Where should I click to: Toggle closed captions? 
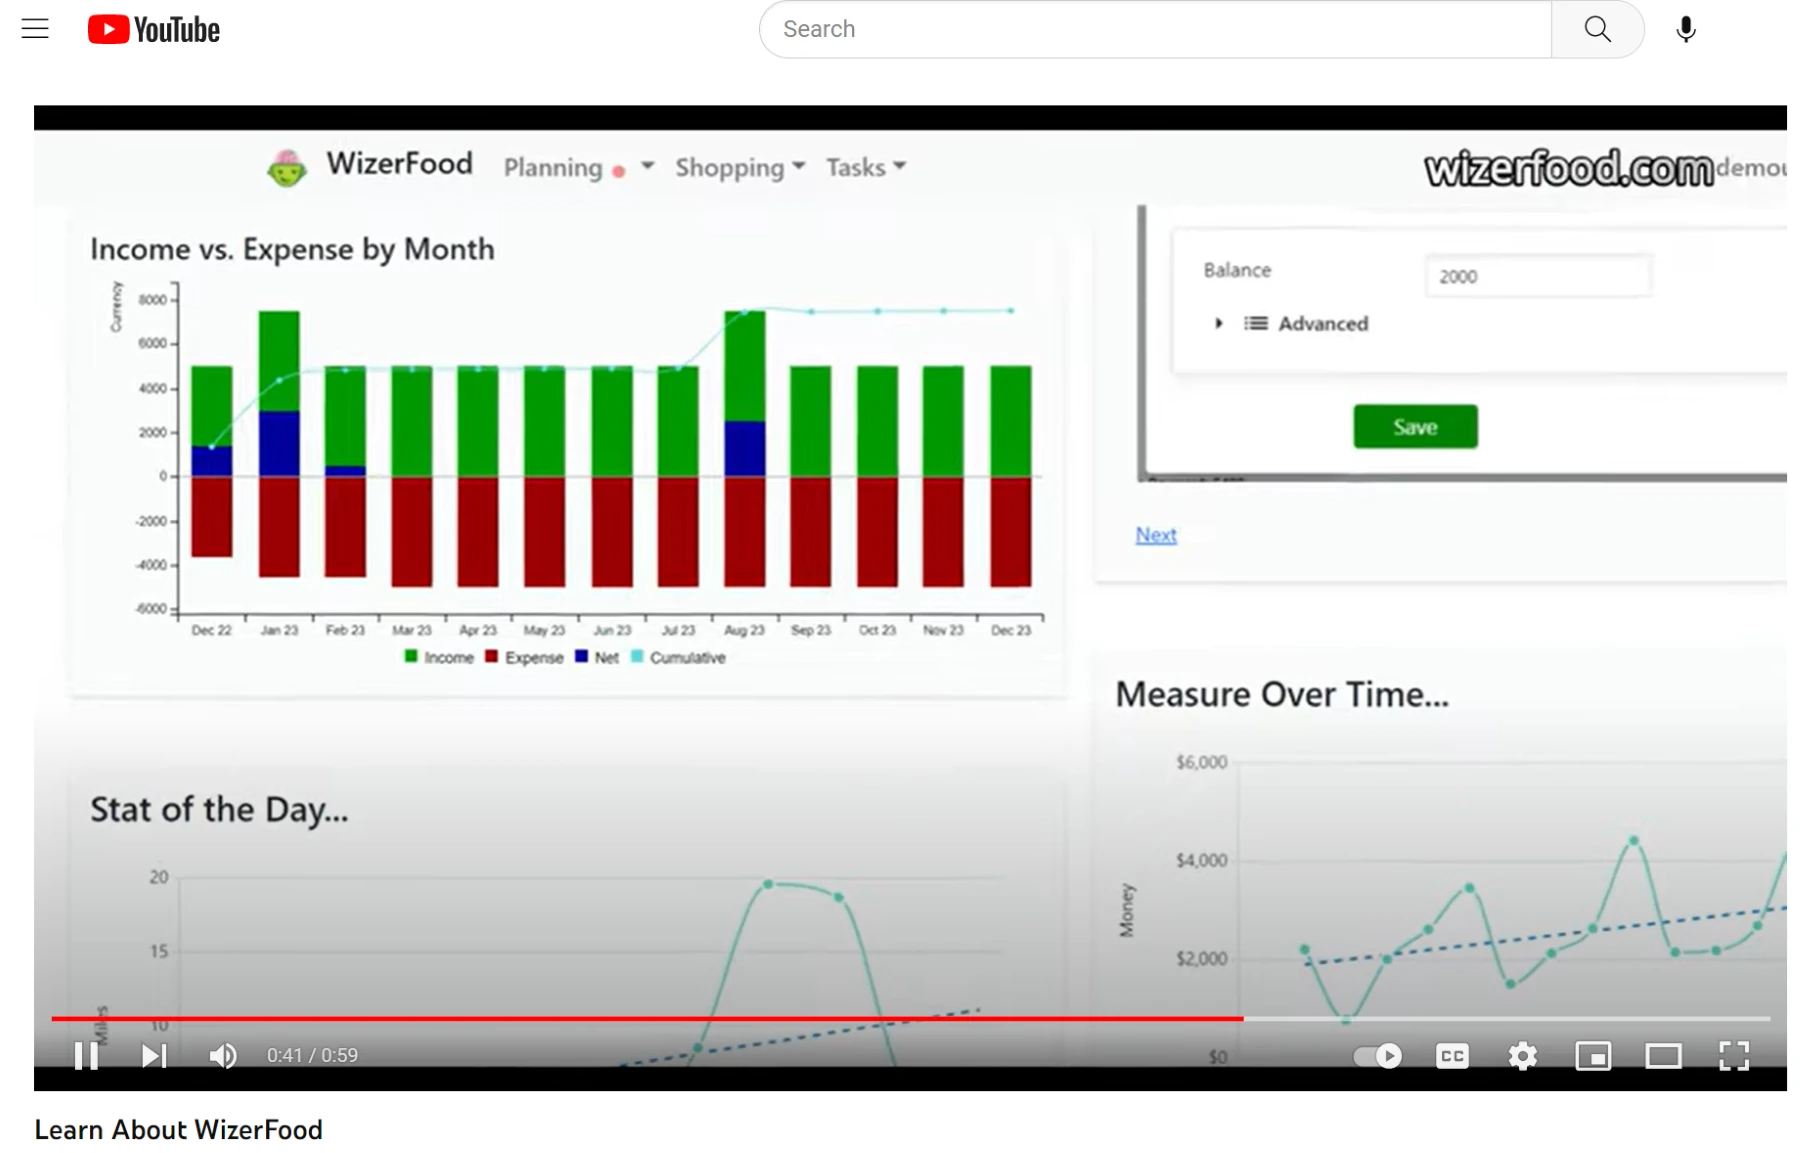point(1452,1056)
